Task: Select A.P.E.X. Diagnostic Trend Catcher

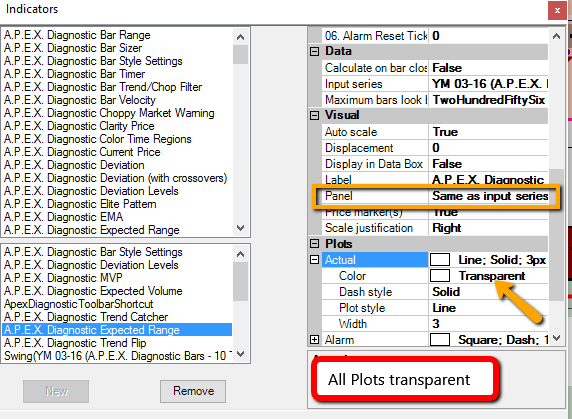Action: point(86,317)
